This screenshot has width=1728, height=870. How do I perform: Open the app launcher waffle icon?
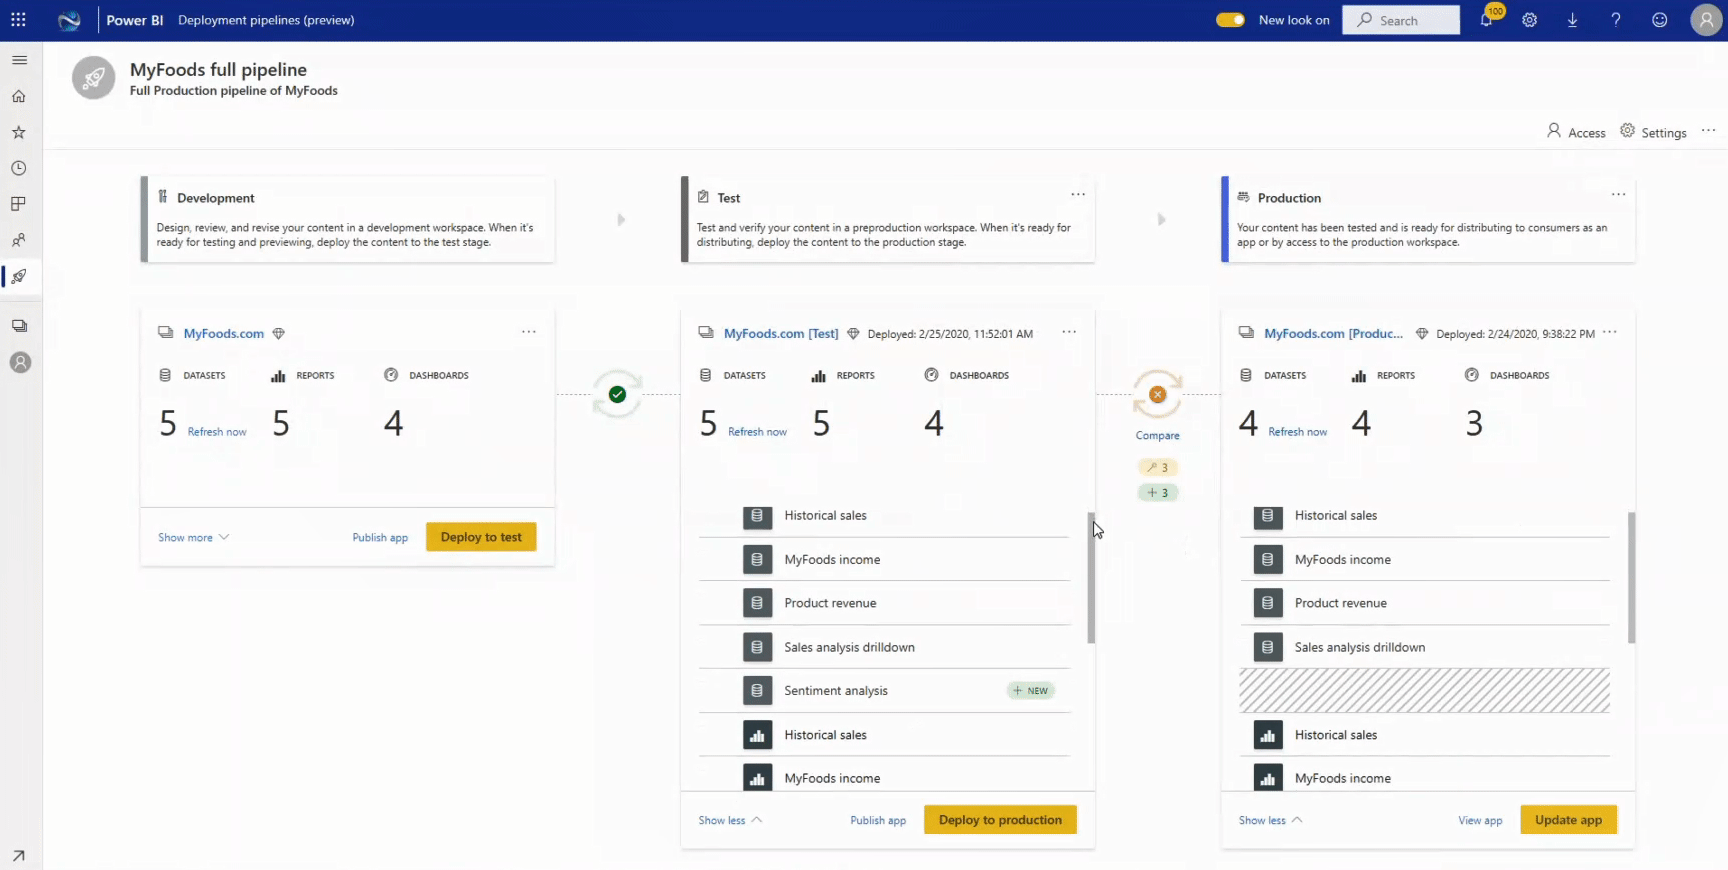click(18, 20)
